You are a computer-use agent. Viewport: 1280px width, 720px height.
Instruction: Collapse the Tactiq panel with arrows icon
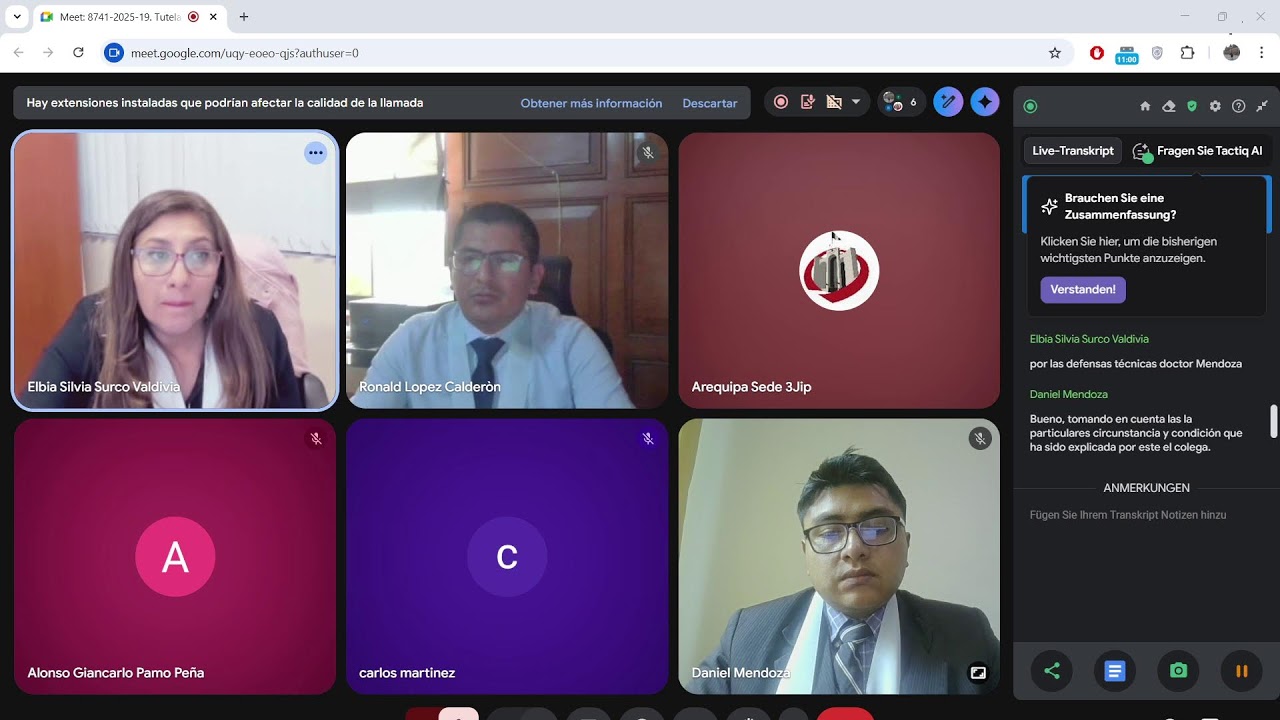coord(1262,106)
